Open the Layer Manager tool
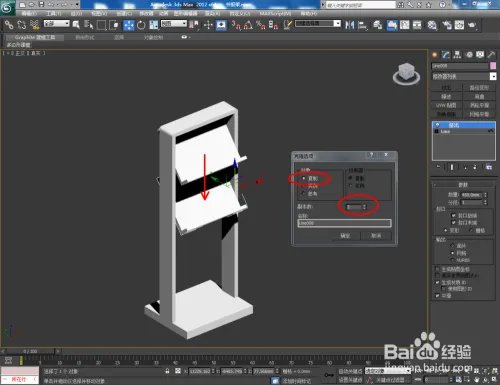This screenshot has width=500, height=385. coord(377,25)
